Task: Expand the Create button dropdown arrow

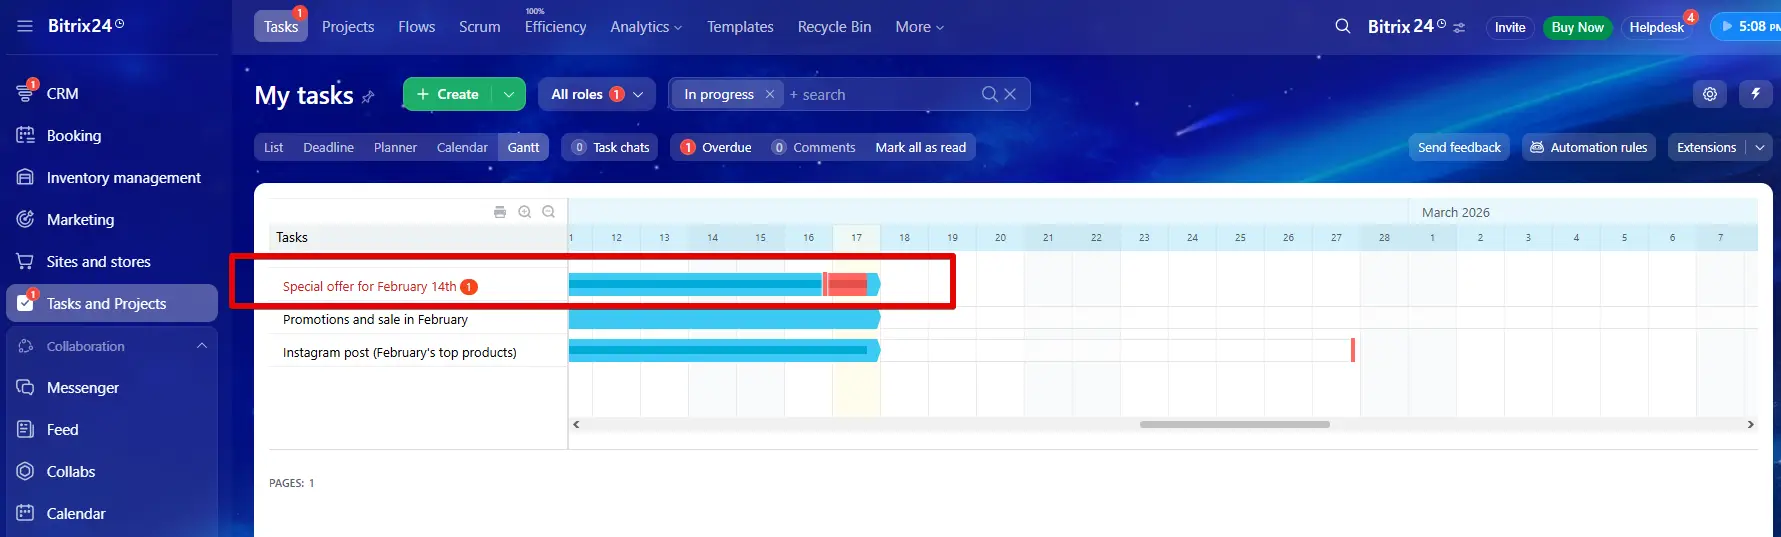Action: (x=509, y=94)
